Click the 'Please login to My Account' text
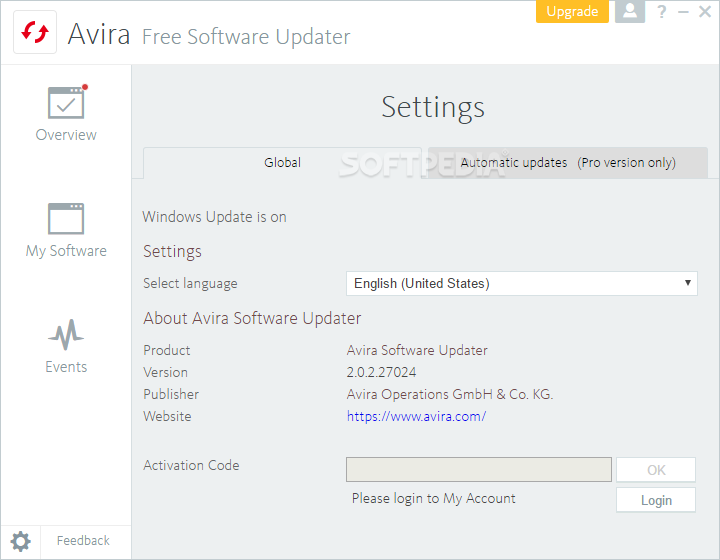720x560 pixels. (x=433, y=498)
